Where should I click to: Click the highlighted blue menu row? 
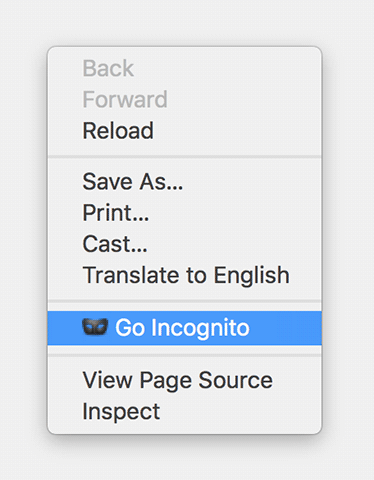(185, 328)
